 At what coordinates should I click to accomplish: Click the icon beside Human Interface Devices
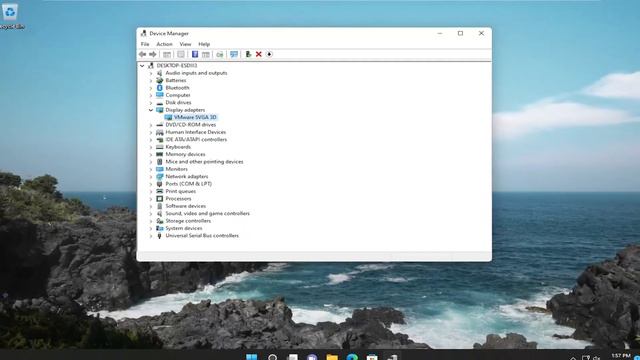click(160, 132)
